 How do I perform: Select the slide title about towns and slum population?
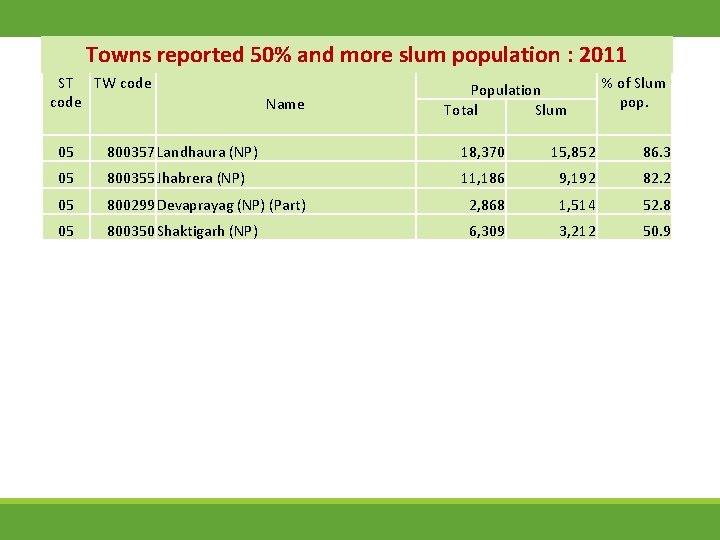point(356,55)
